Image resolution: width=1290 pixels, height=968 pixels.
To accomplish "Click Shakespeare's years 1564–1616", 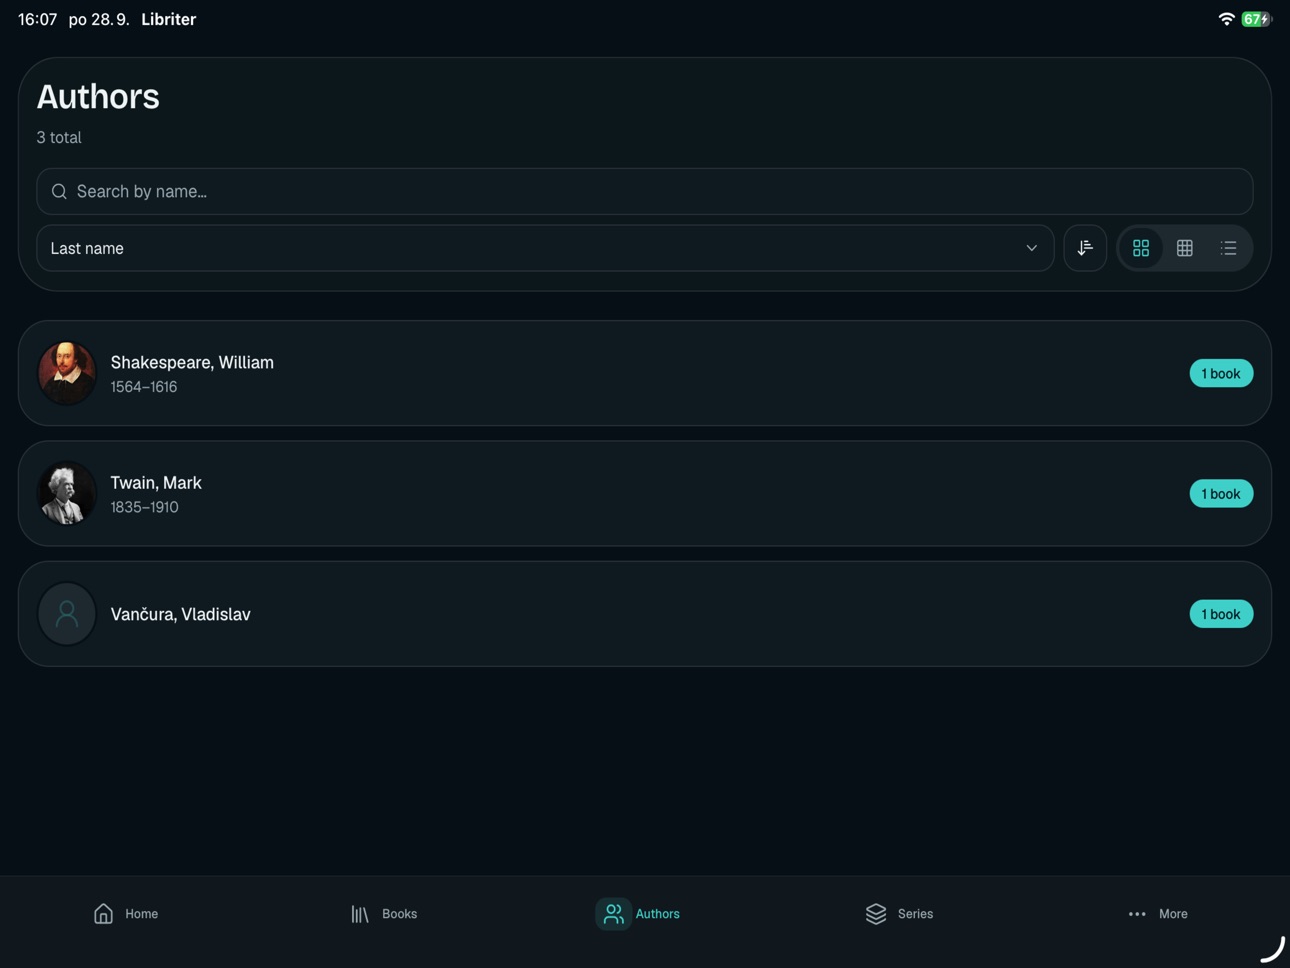I will [x=144, y=387].
